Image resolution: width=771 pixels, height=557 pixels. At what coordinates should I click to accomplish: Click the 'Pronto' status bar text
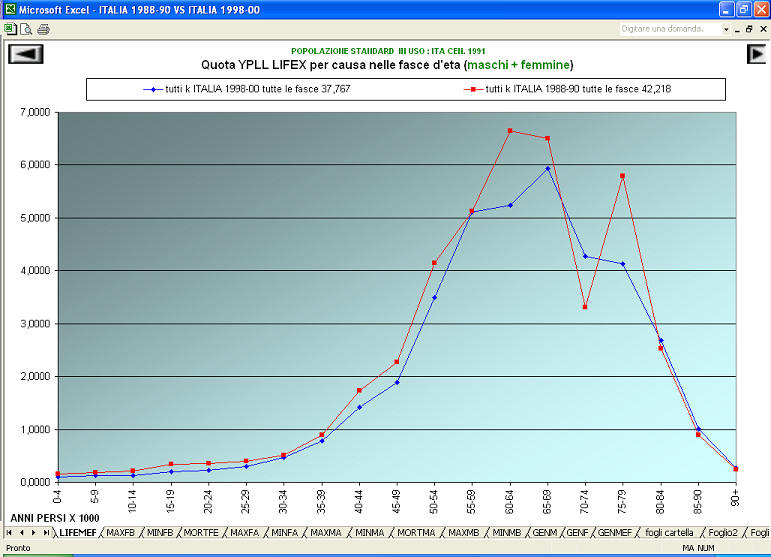(x=18, y=548)
